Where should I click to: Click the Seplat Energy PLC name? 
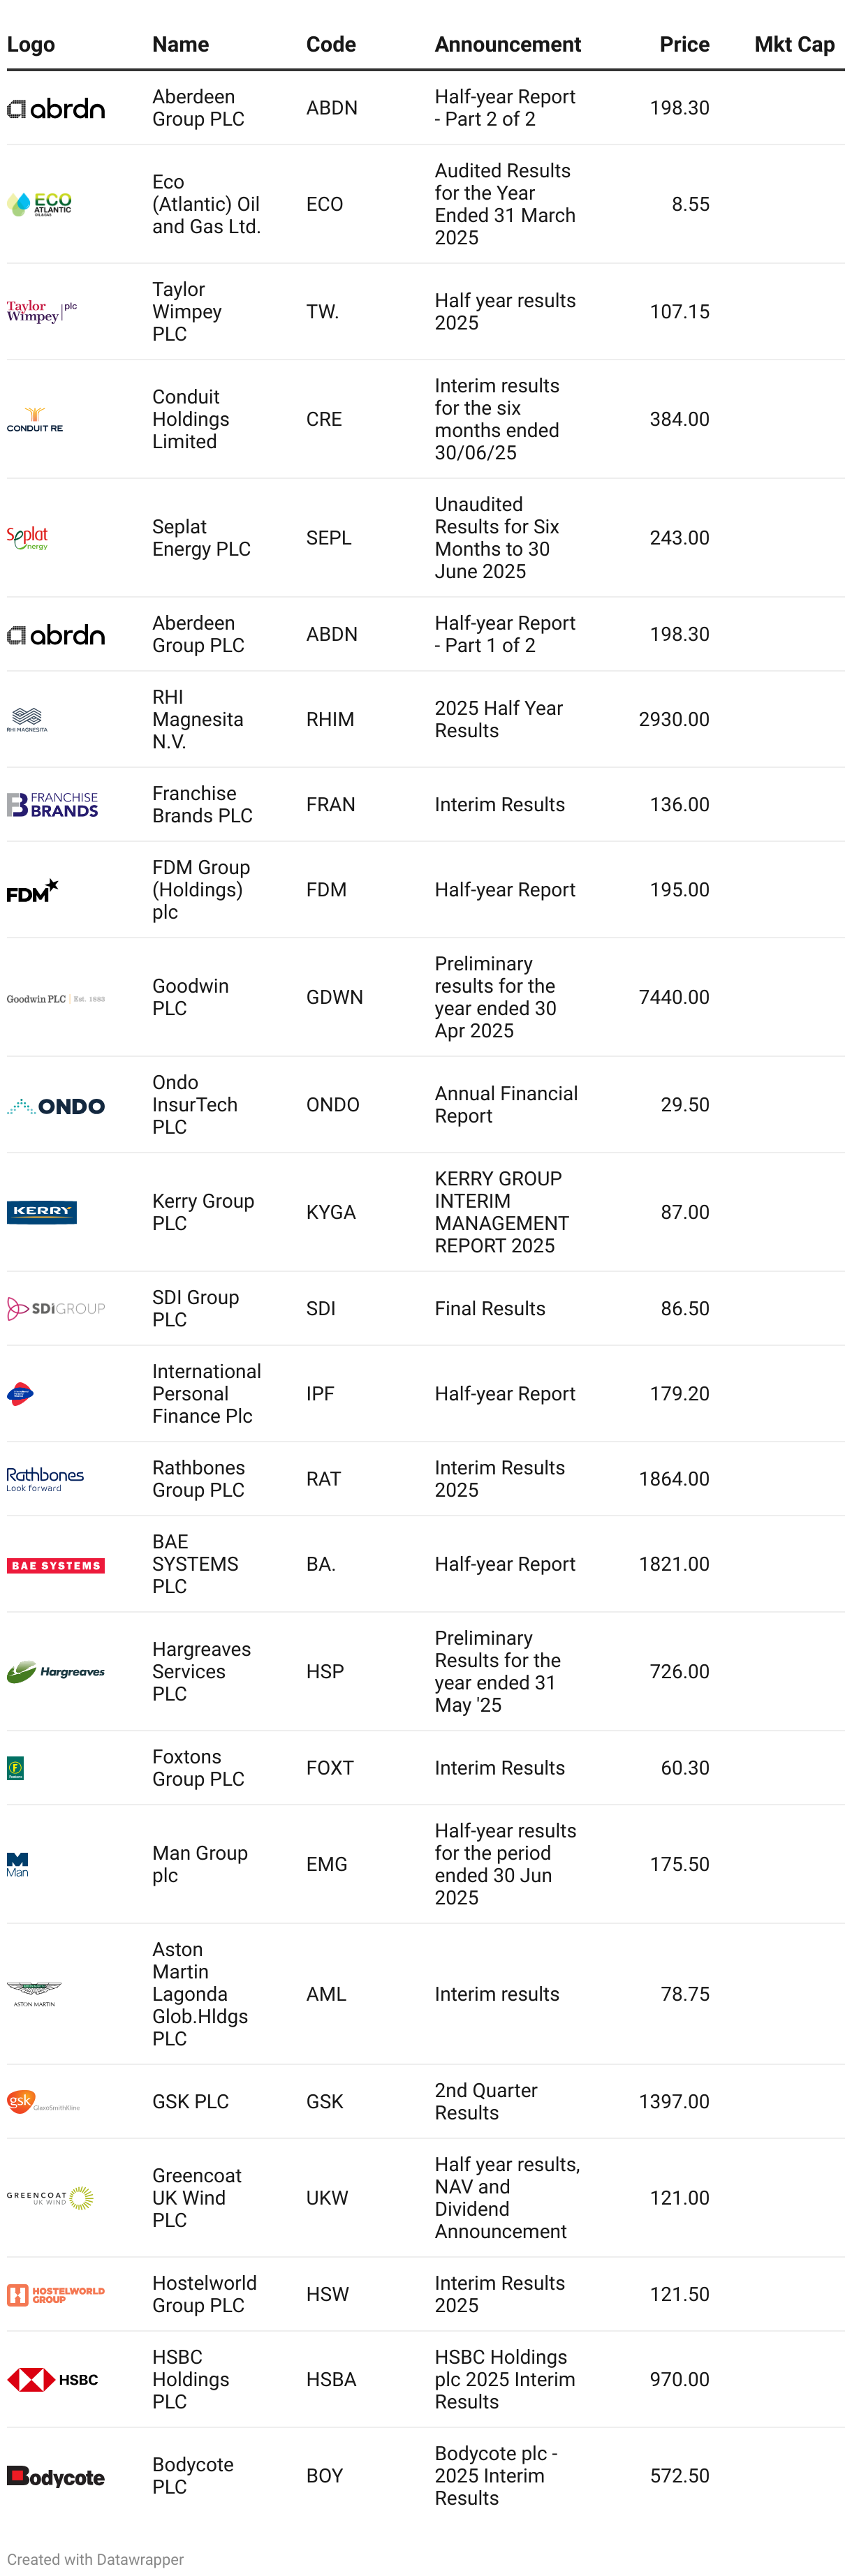click(201, 538)
